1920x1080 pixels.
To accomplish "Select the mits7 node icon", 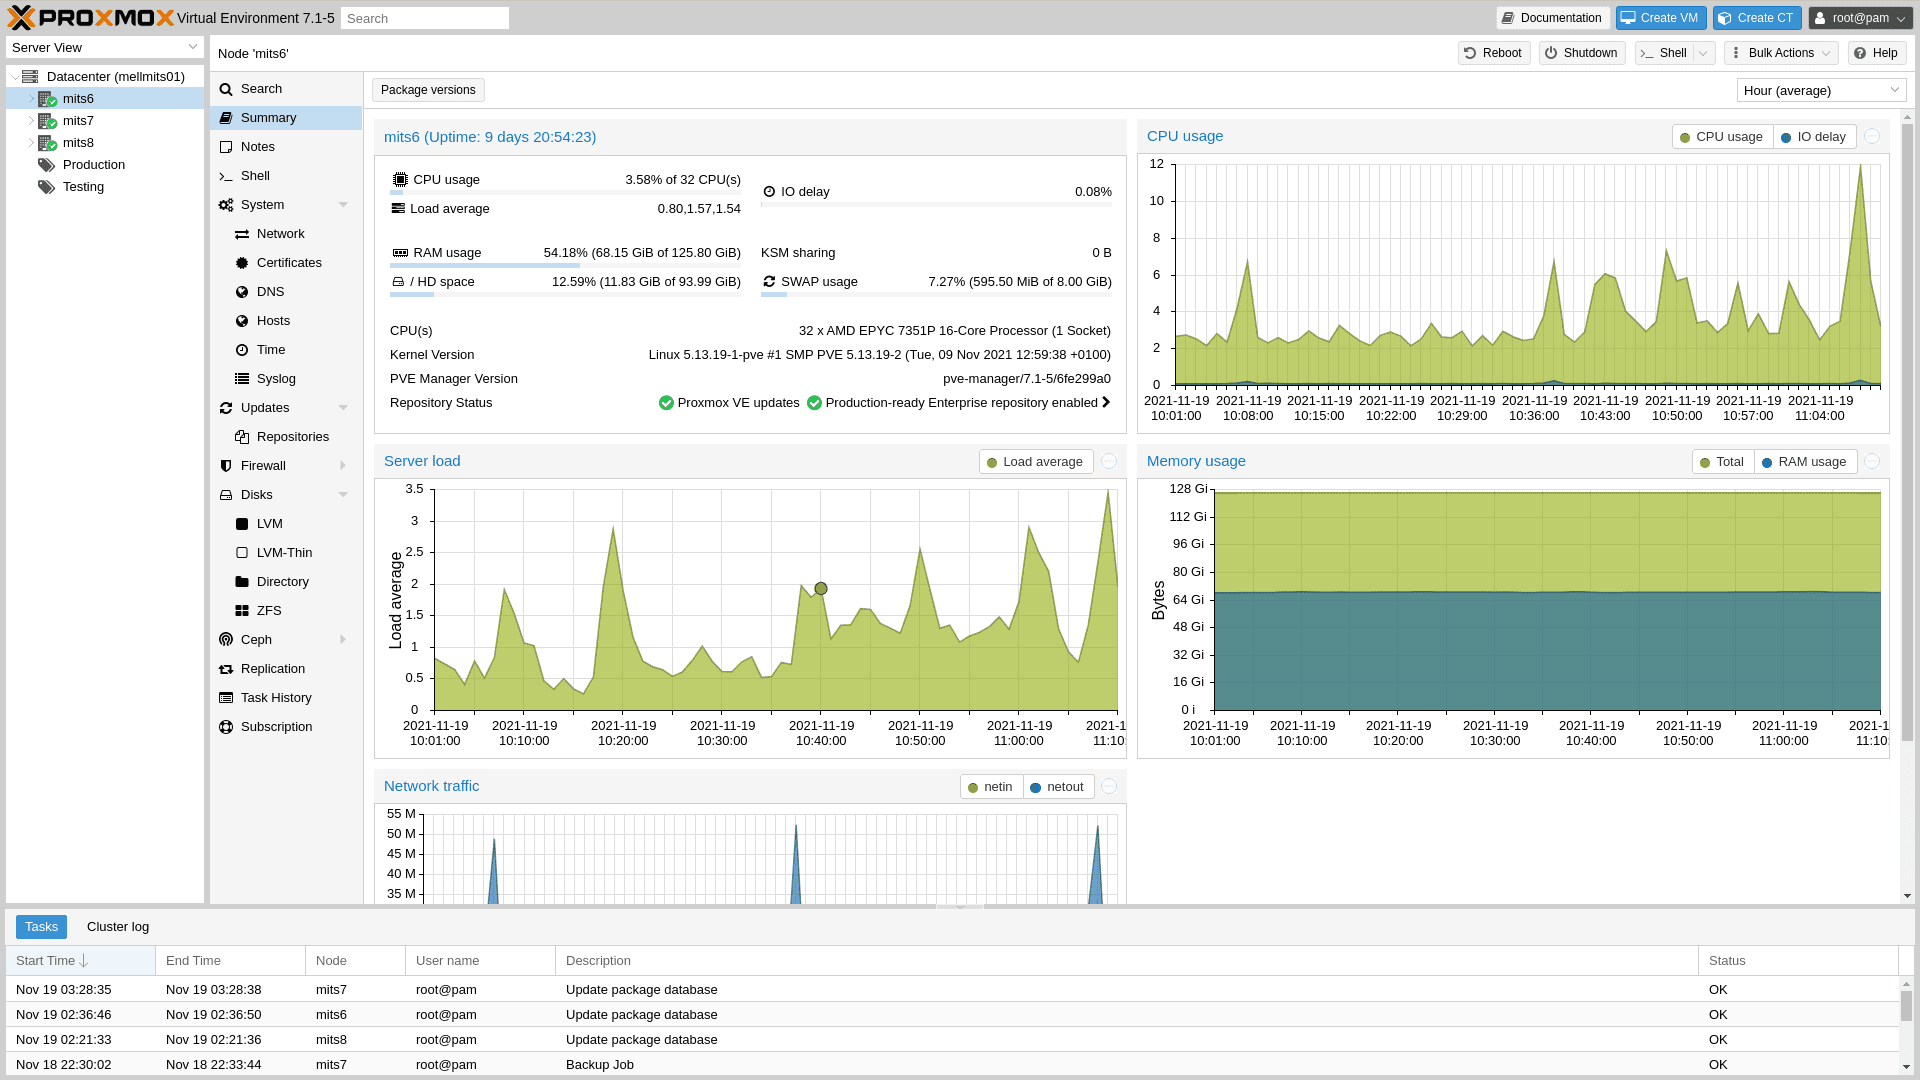I will click(47, 121).
